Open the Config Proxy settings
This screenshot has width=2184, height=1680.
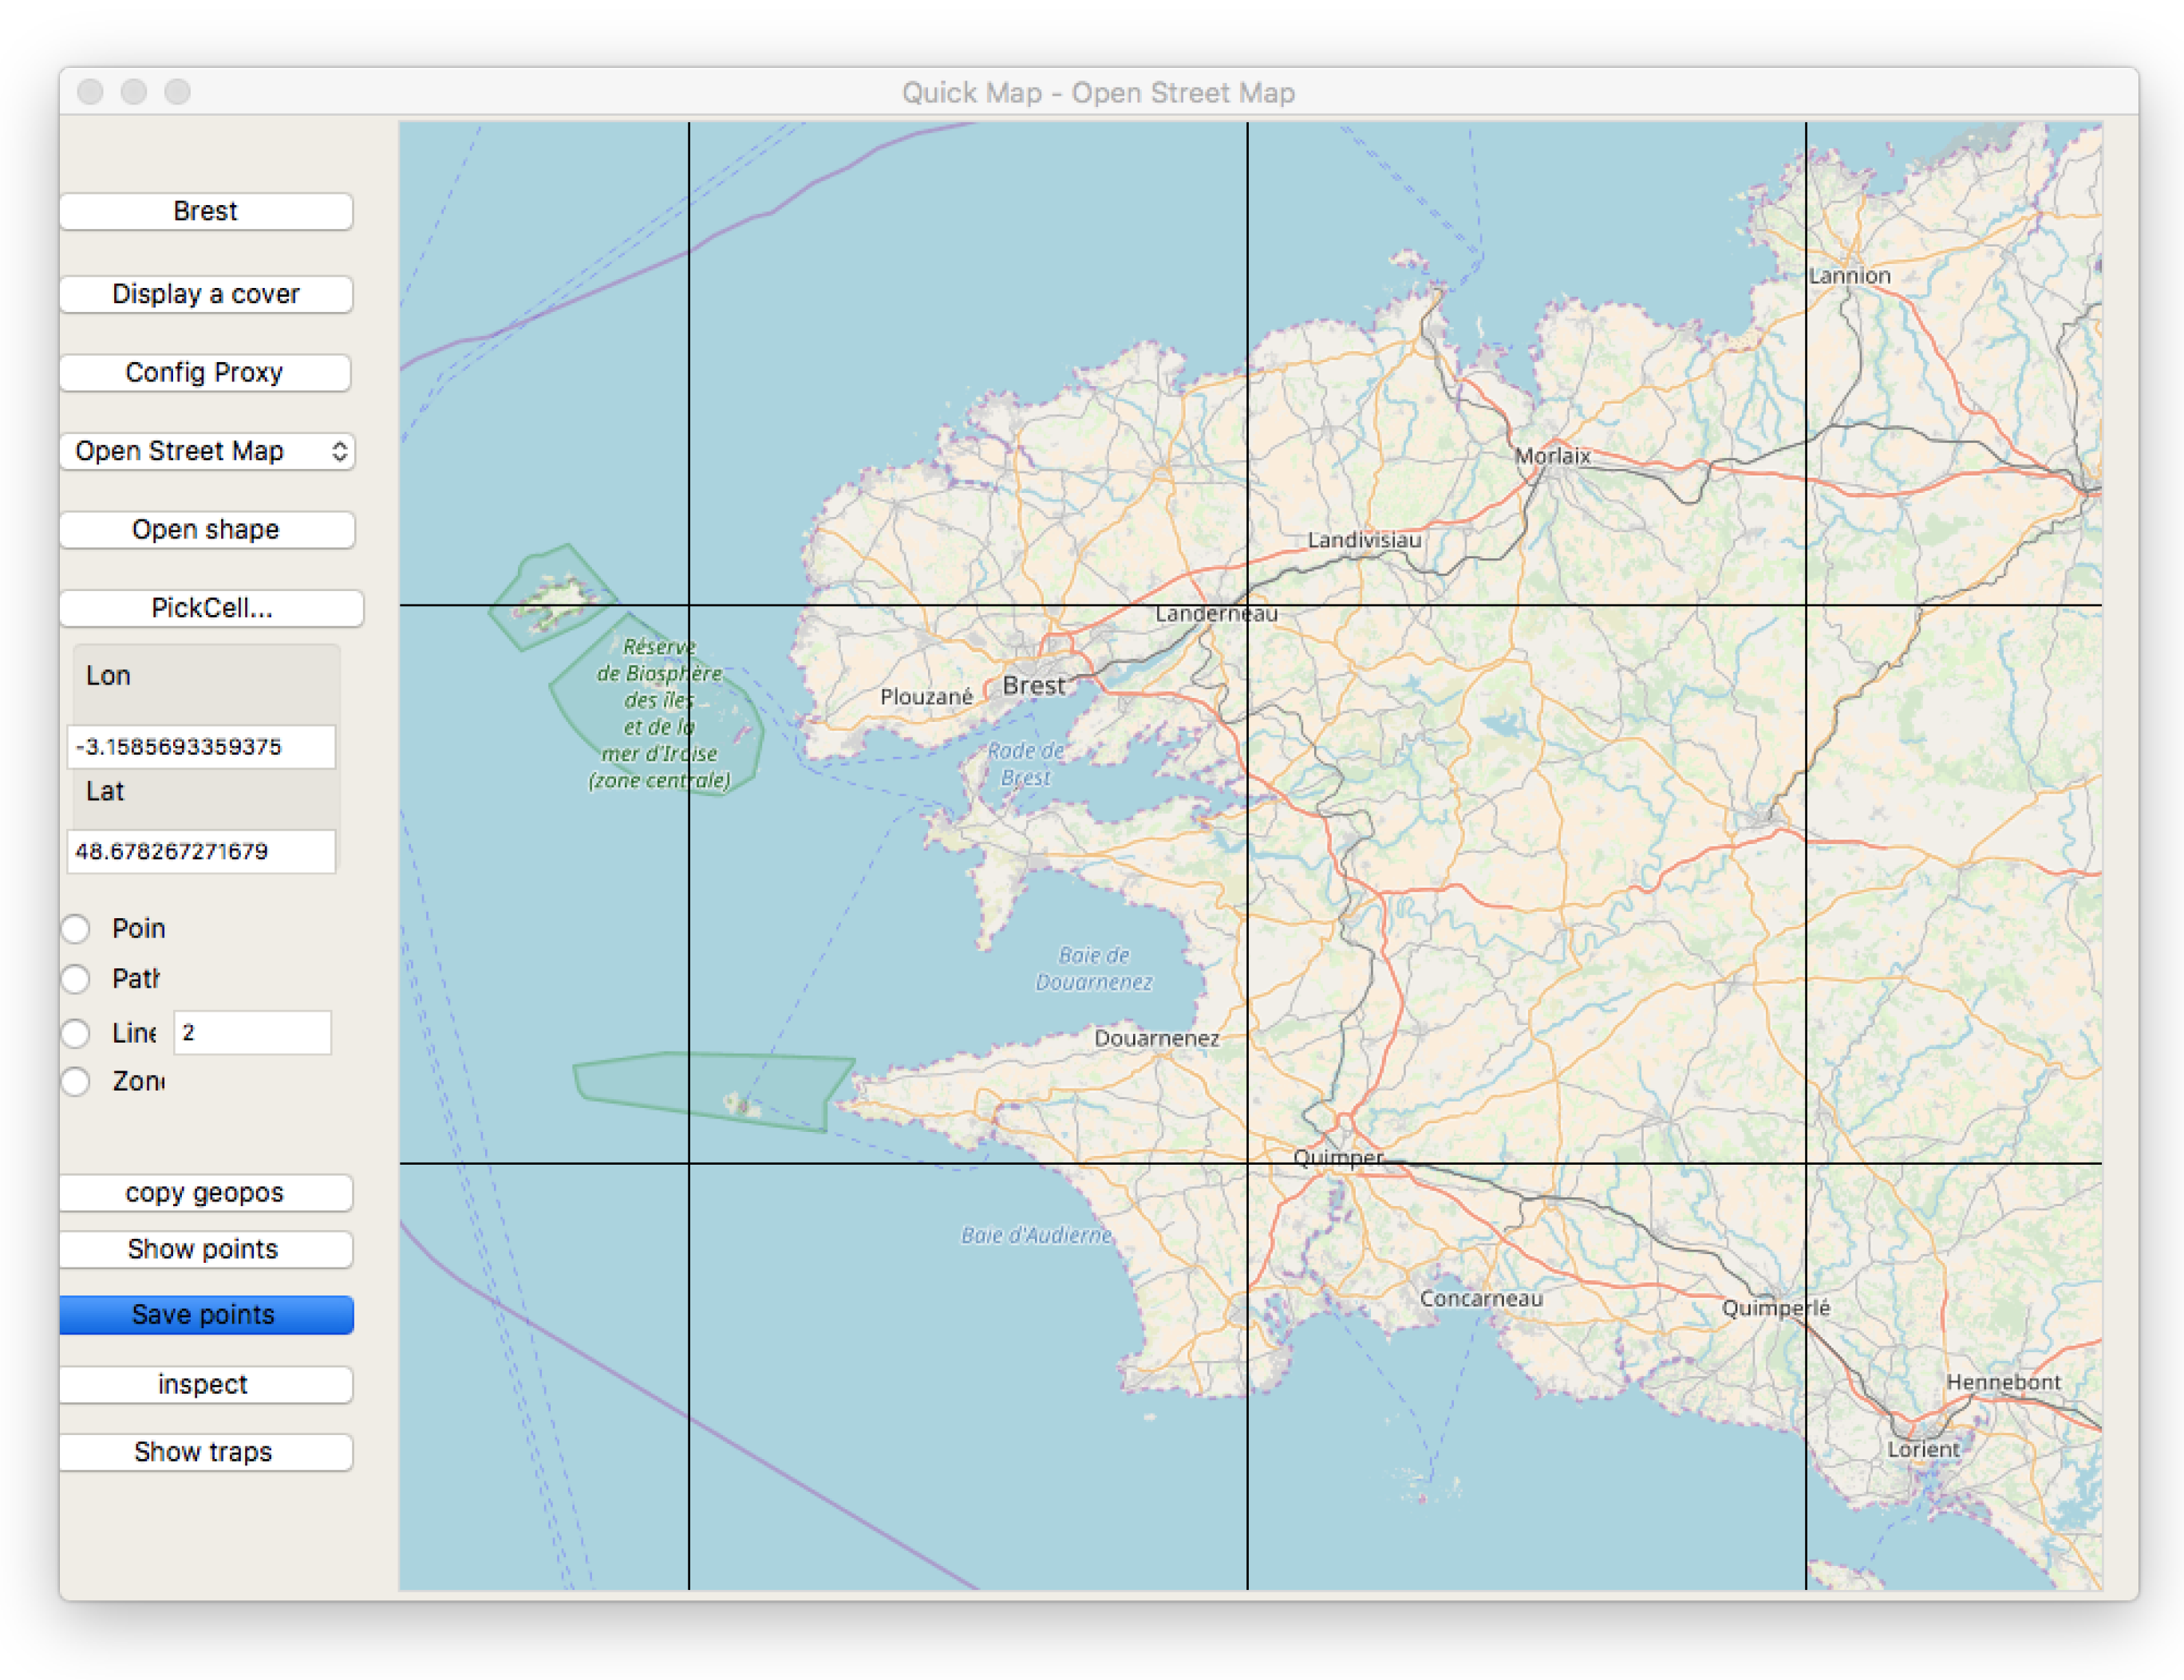[205, 372]
